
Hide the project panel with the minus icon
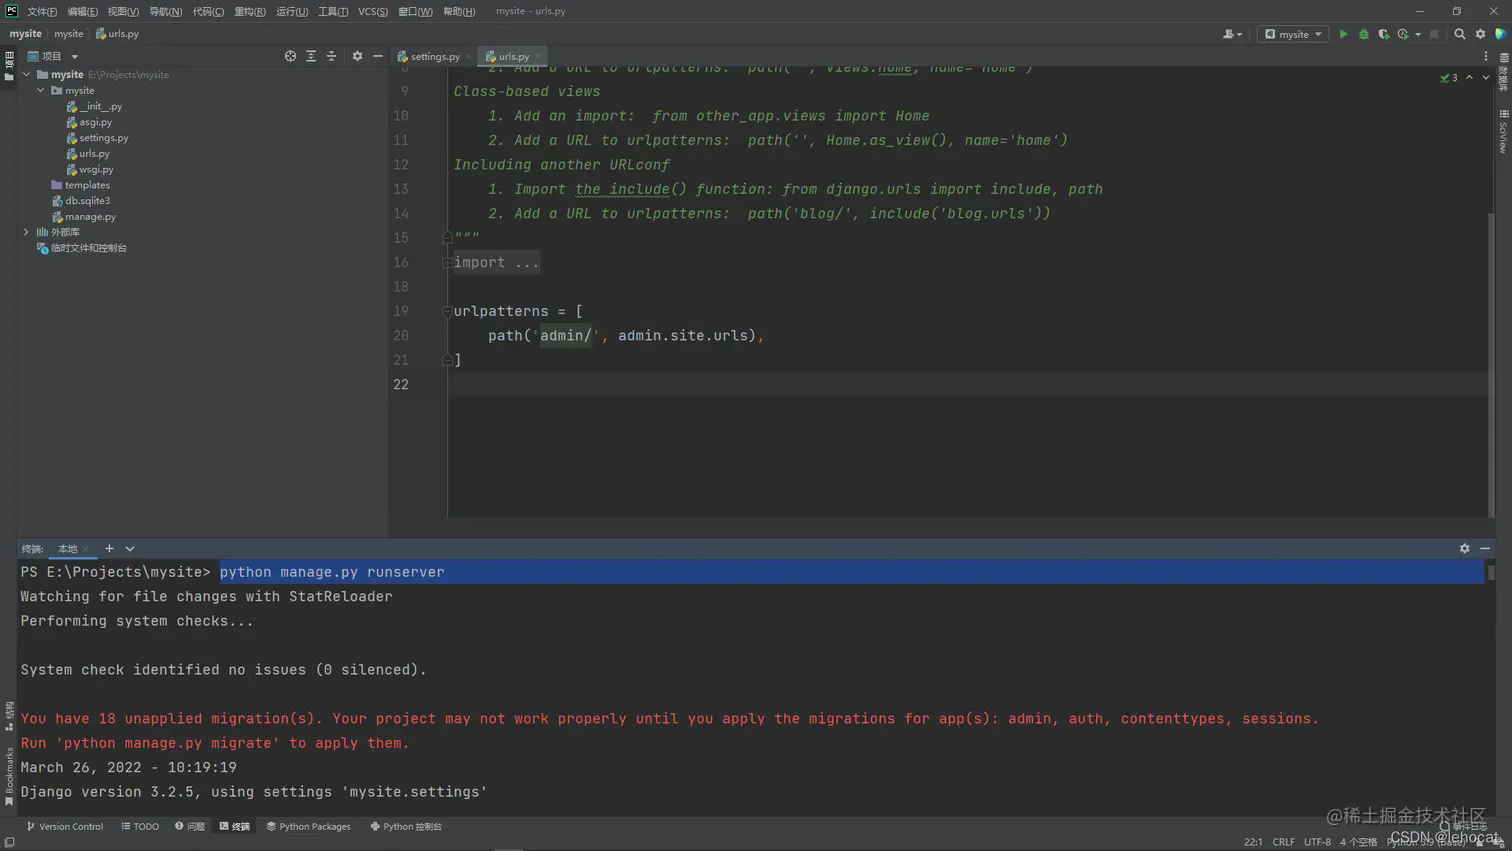pyautogui.click(x=378, y=56)
